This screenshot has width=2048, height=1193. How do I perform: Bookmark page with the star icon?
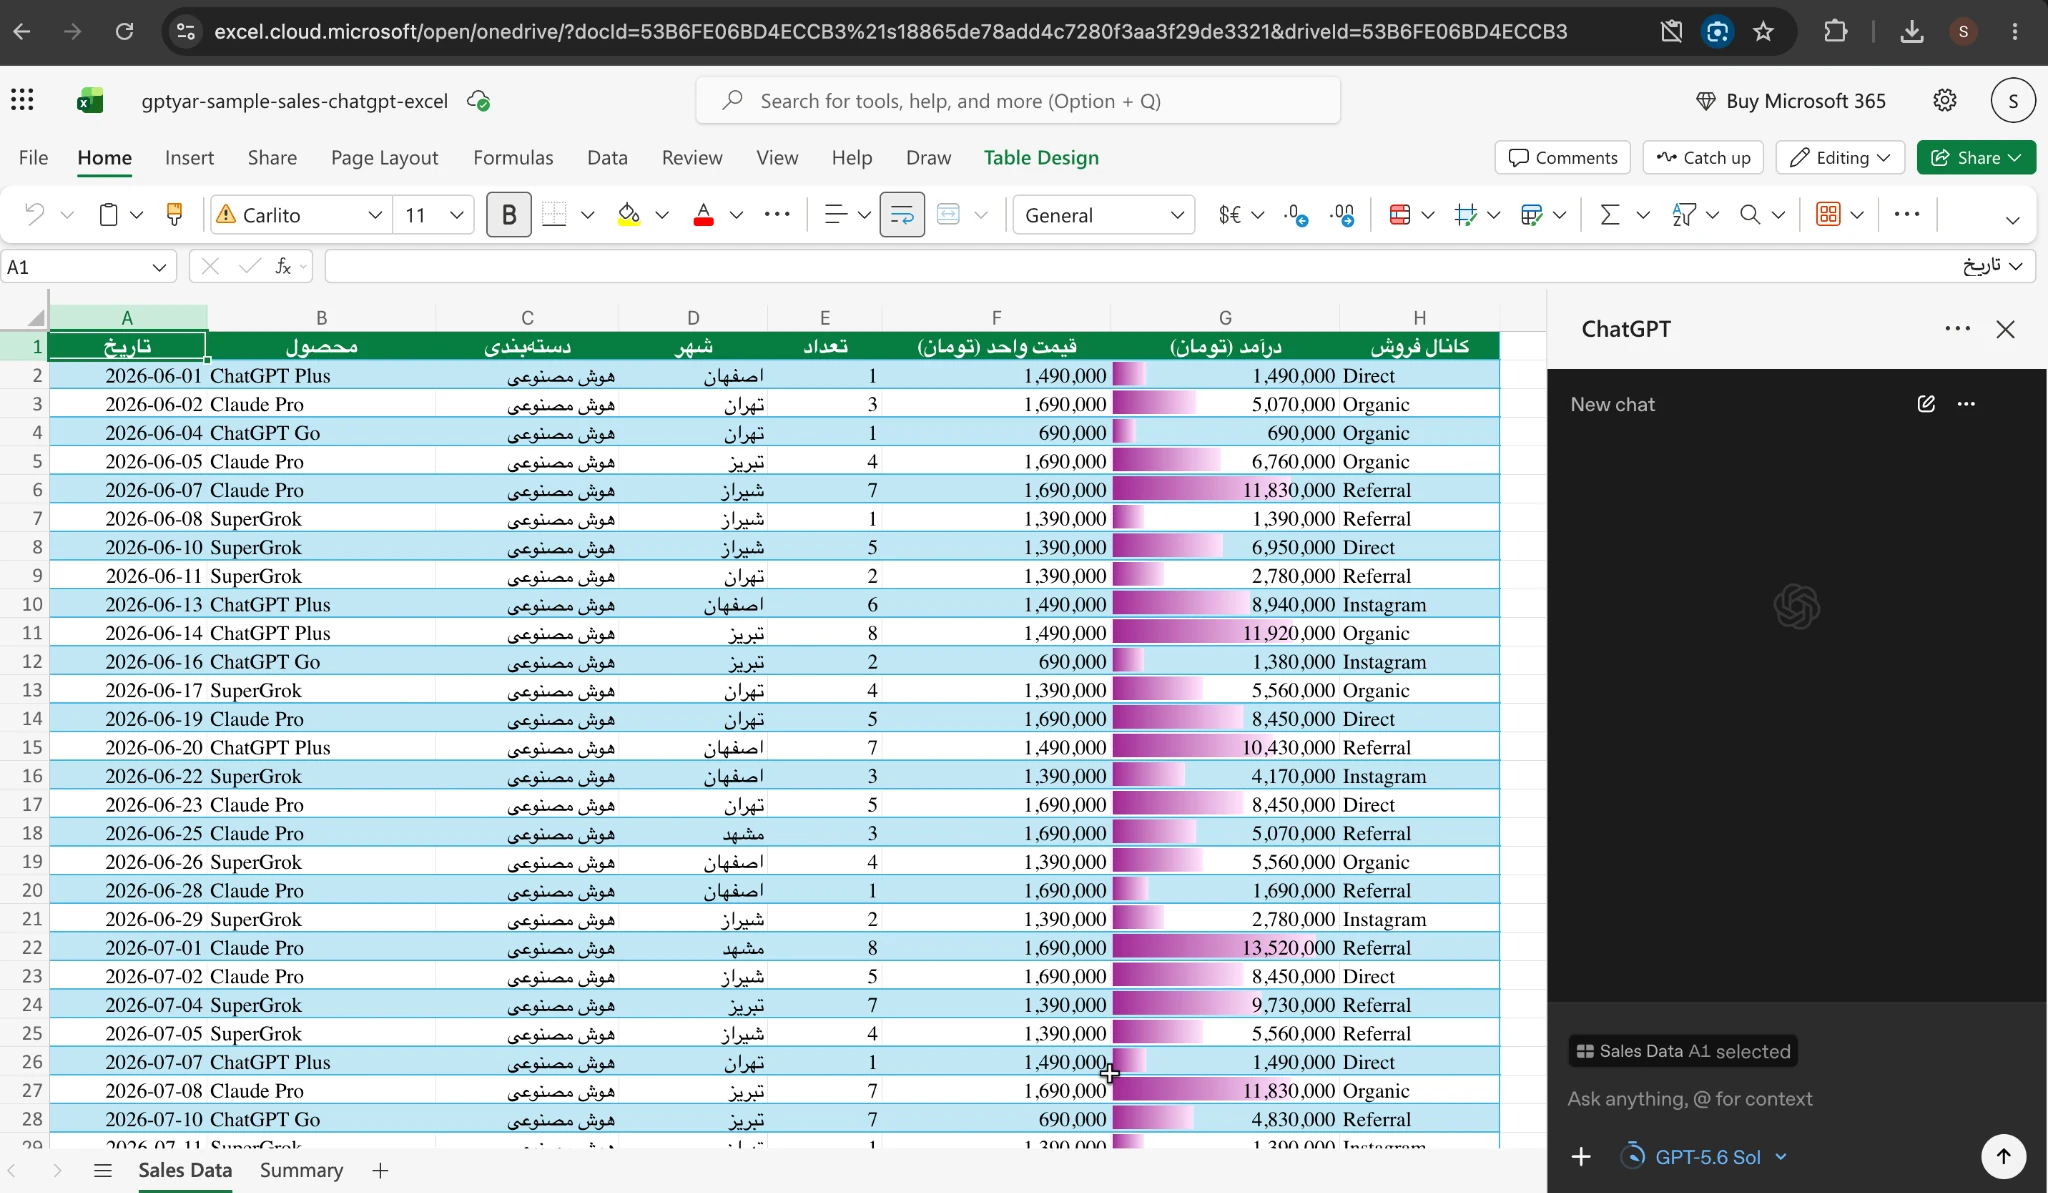(1763, 32)
